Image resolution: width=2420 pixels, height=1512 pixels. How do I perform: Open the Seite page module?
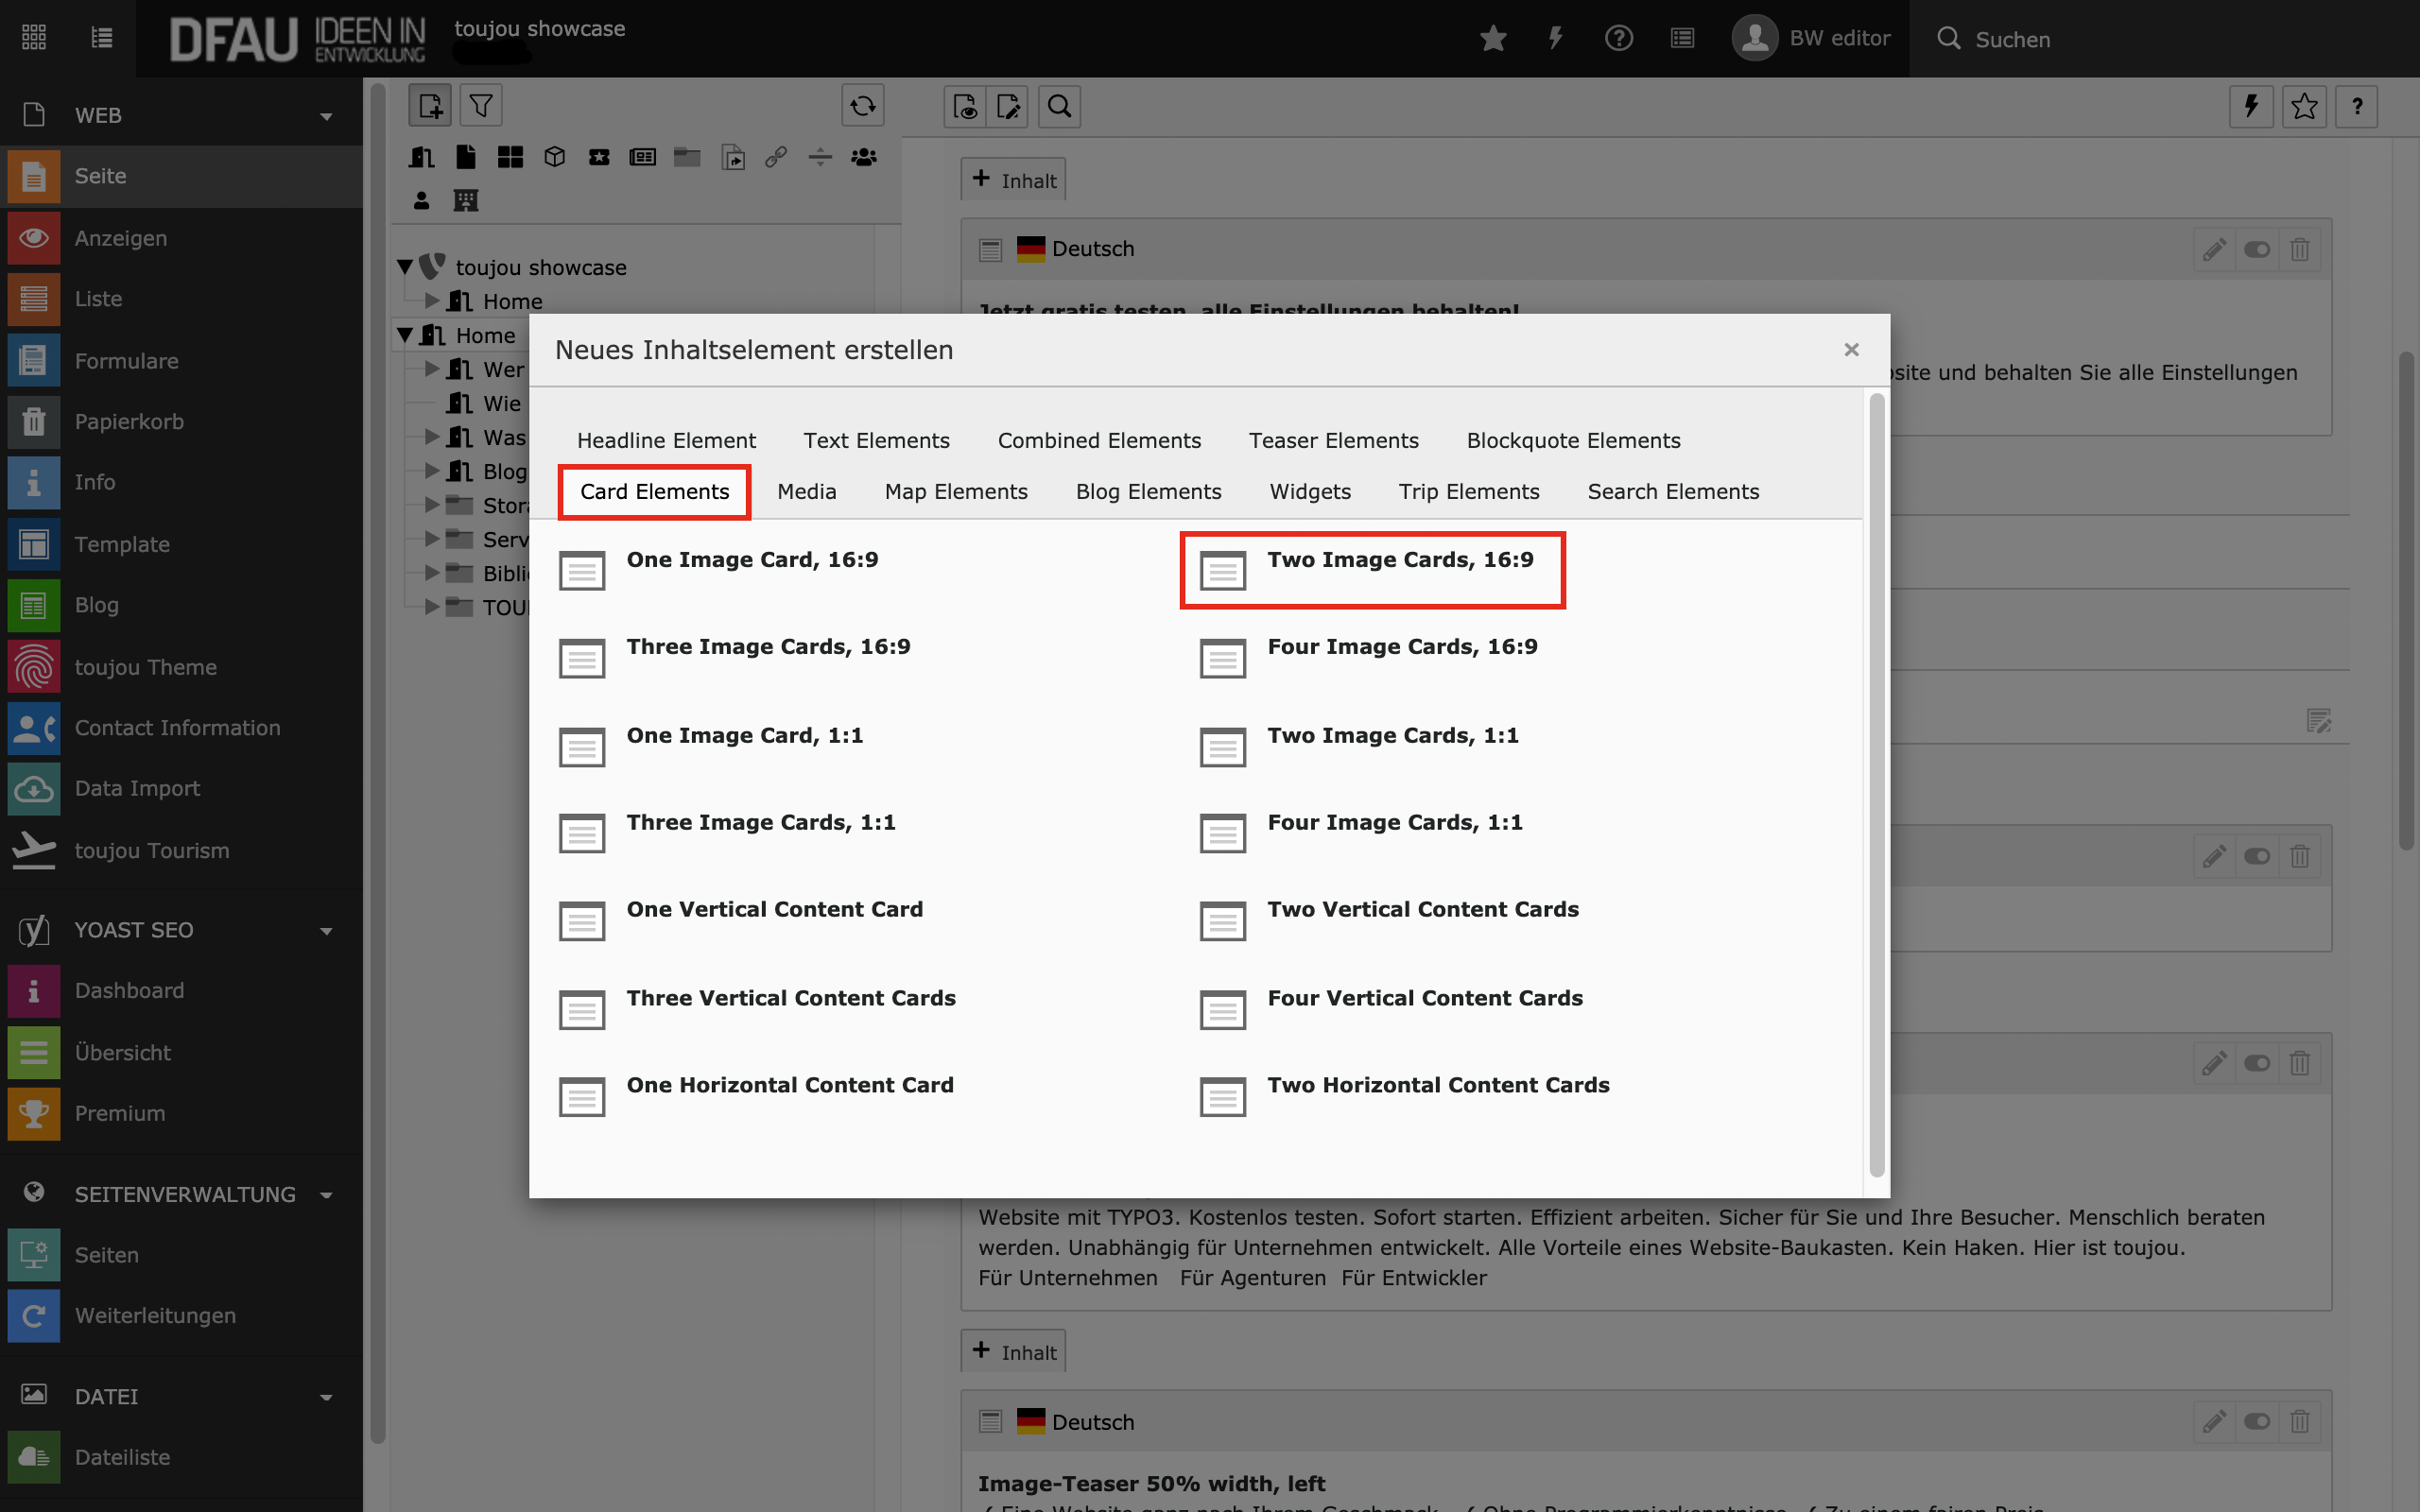coord(181,176)
